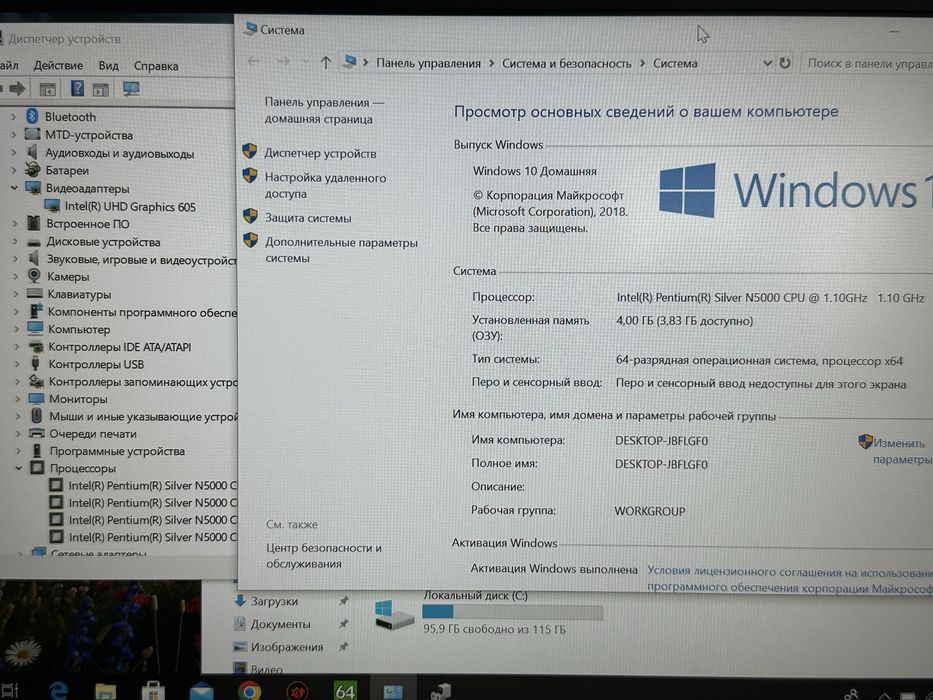
Task: Select Изображения in the Explorer quick access
Action: click(287, 647)
